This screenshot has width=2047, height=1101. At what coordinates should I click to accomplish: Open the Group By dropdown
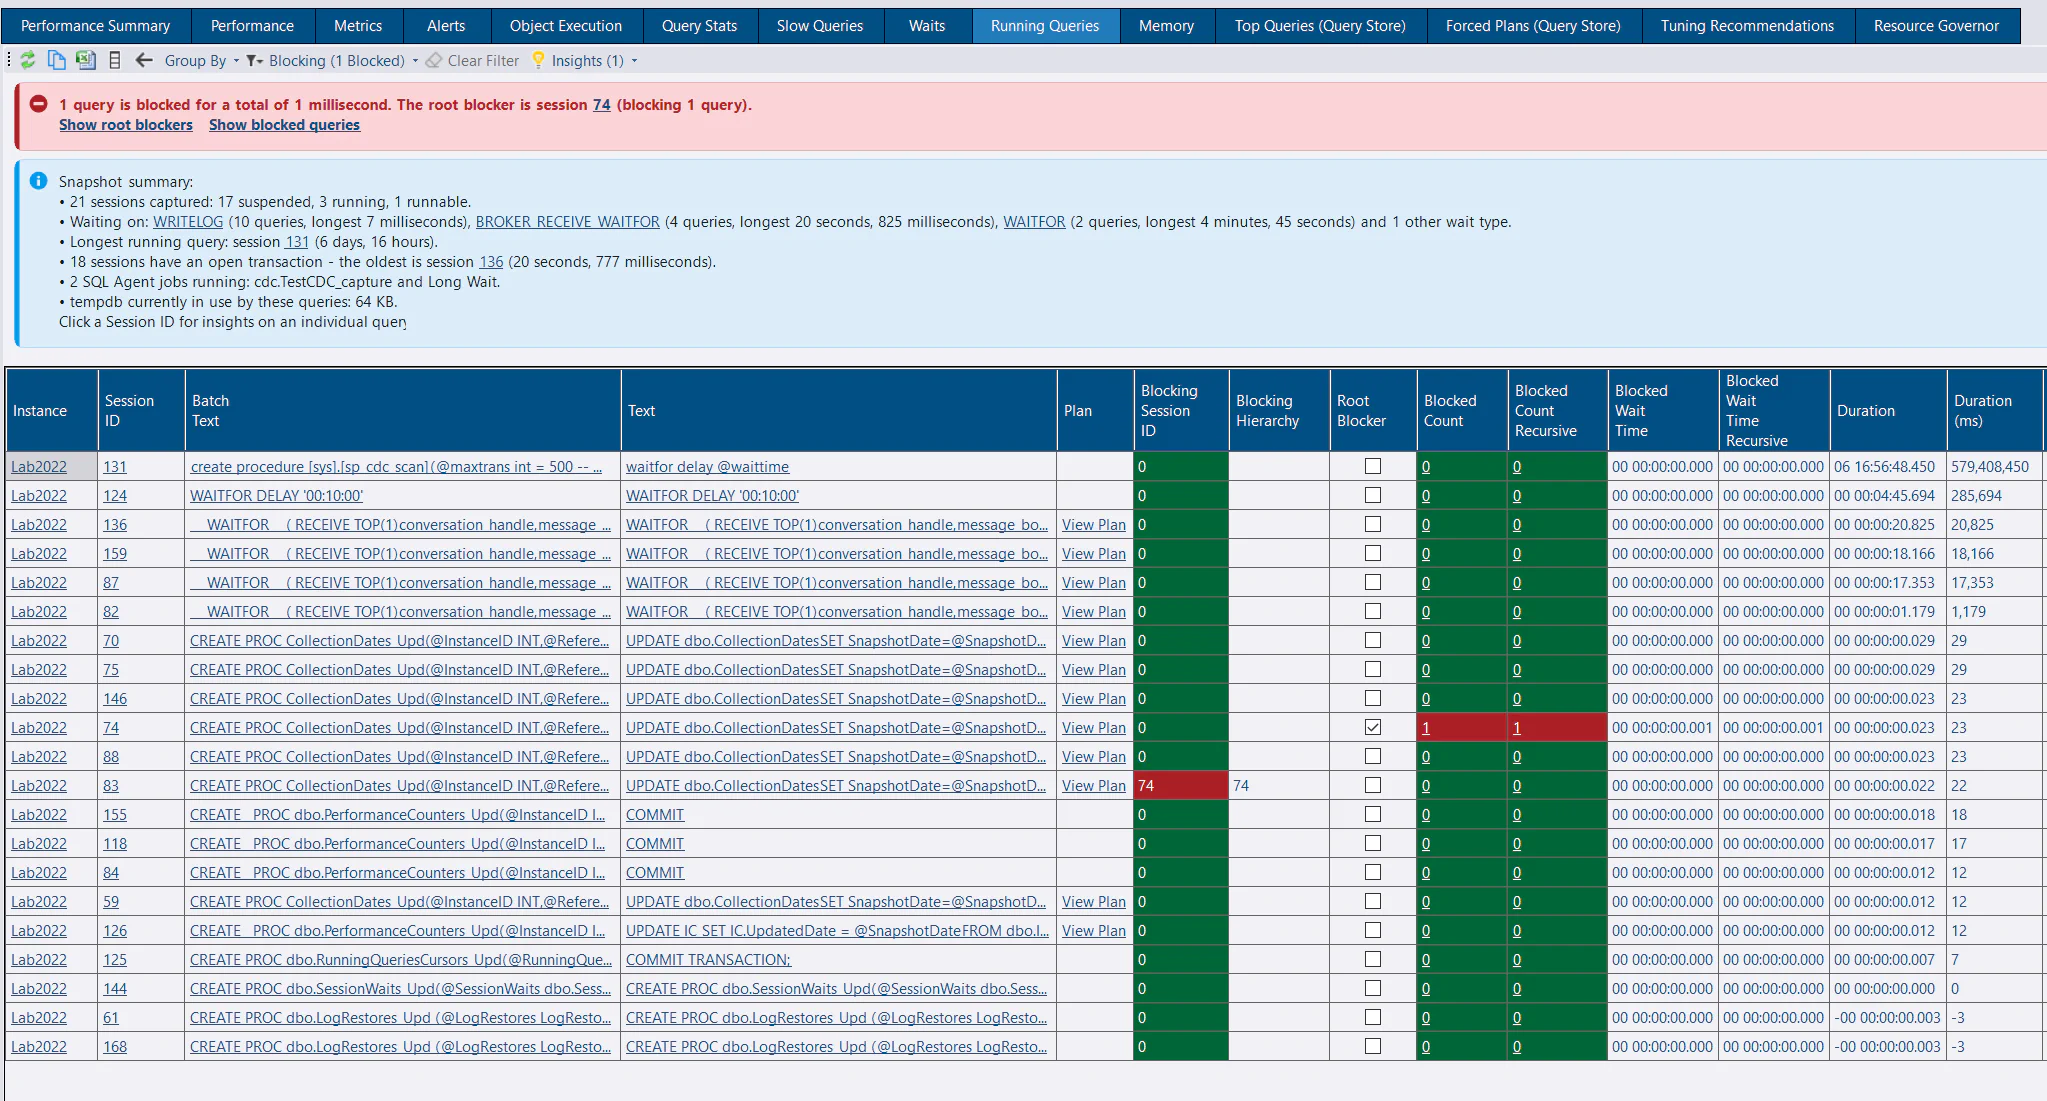pyautogui.click(x=201, y=61)
